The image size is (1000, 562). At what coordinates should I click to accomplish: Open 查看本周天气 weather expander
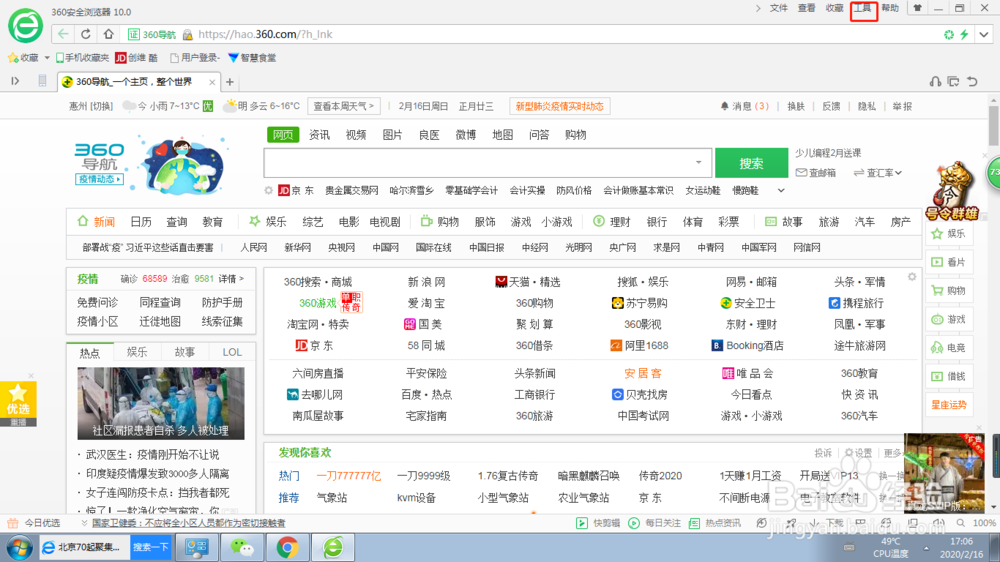[344, 106]
